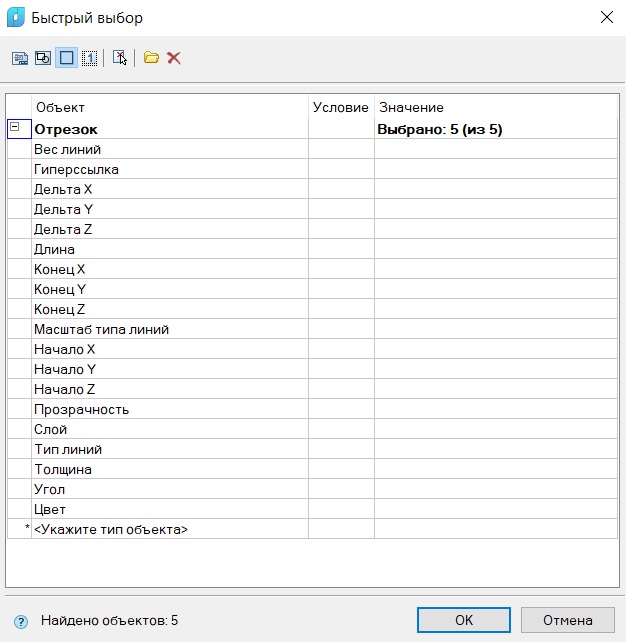Click the pick-object icon with cursor arrow

pyautogui.click(x=119, y=58)
